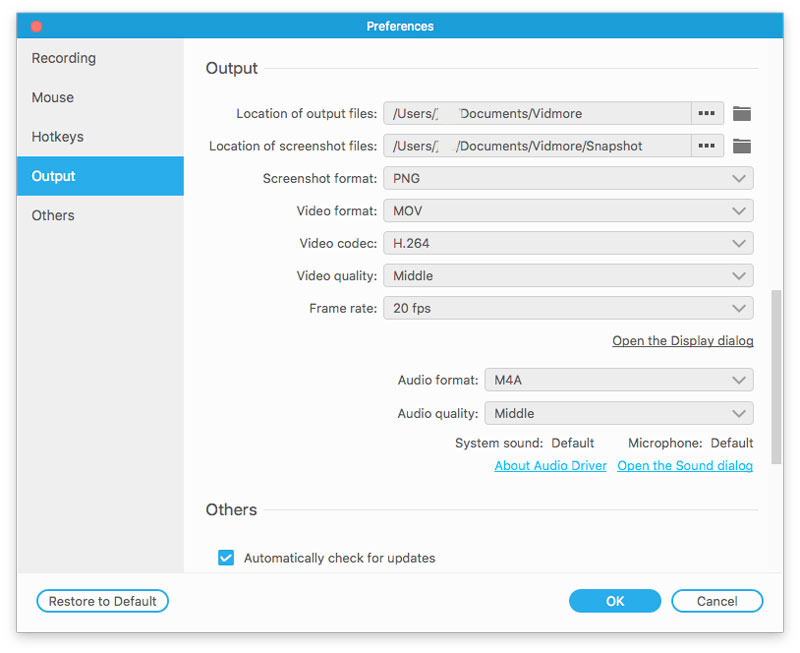Viewport: 800px width, 653px height.
Task: Change Video quality from Middle
Action: tap(568, 276)
